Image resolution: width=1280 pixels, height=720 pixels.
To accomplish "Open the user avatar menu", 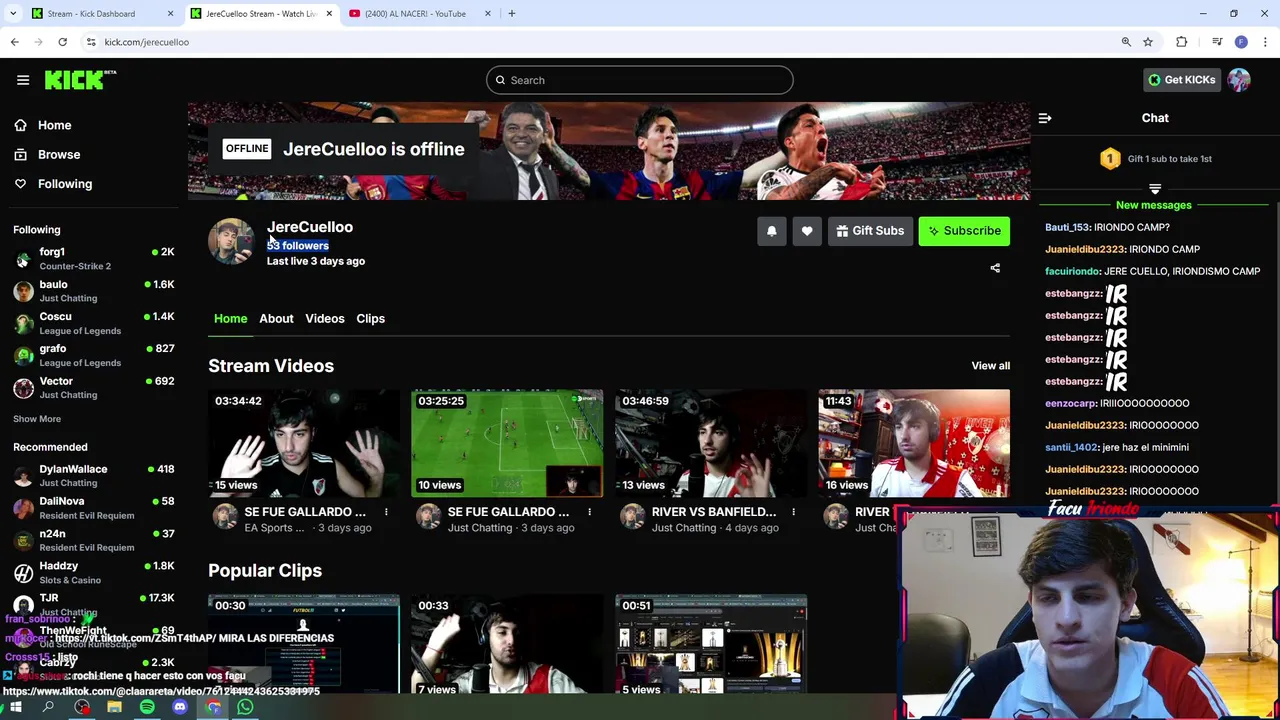I will [x=1239, y=80].
